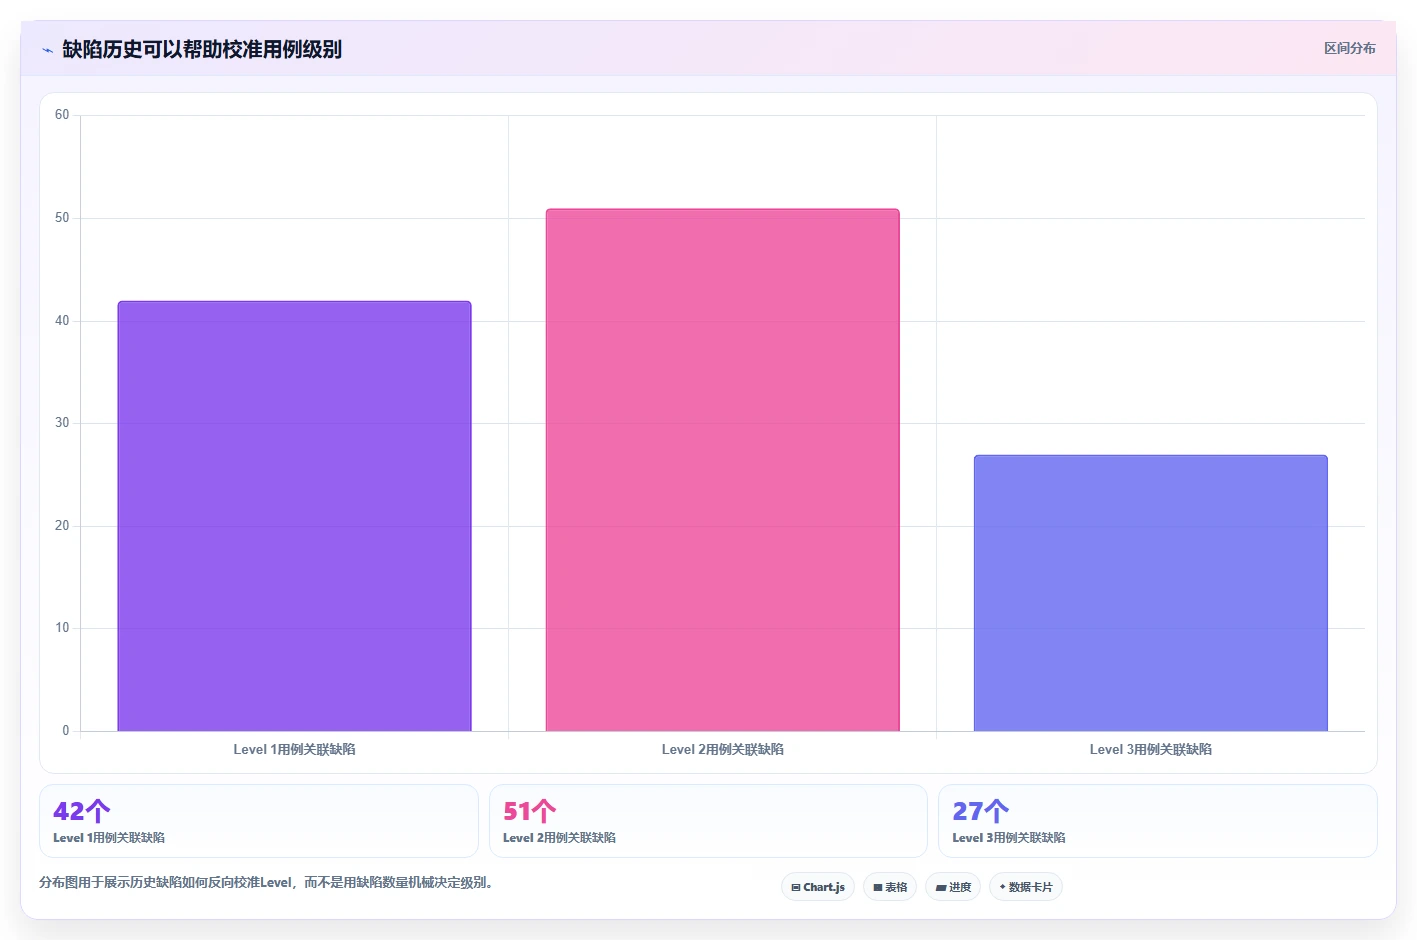This screenshot has height=940, width=1417.
Task: Open the 42个 Level 1 data card
Action: click(259, 821)
